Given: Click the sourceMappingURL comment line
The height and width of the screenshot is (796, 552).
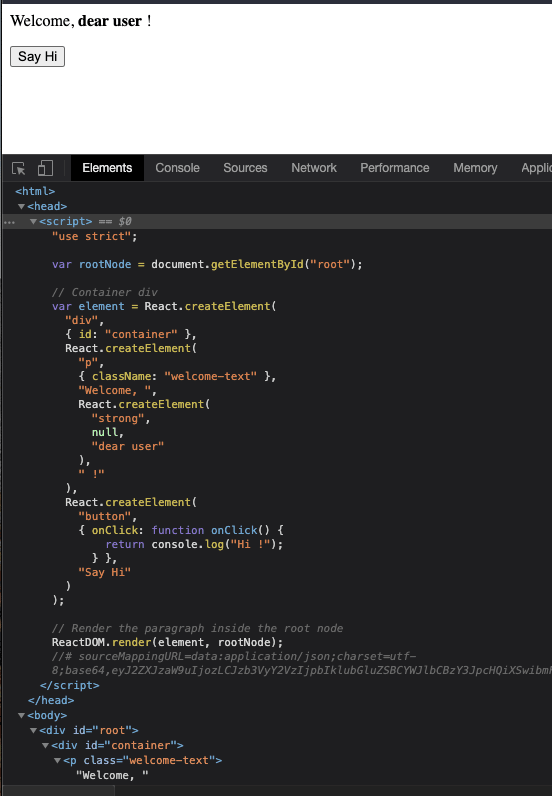Looking at the screenshot, I should pos(302,664).
